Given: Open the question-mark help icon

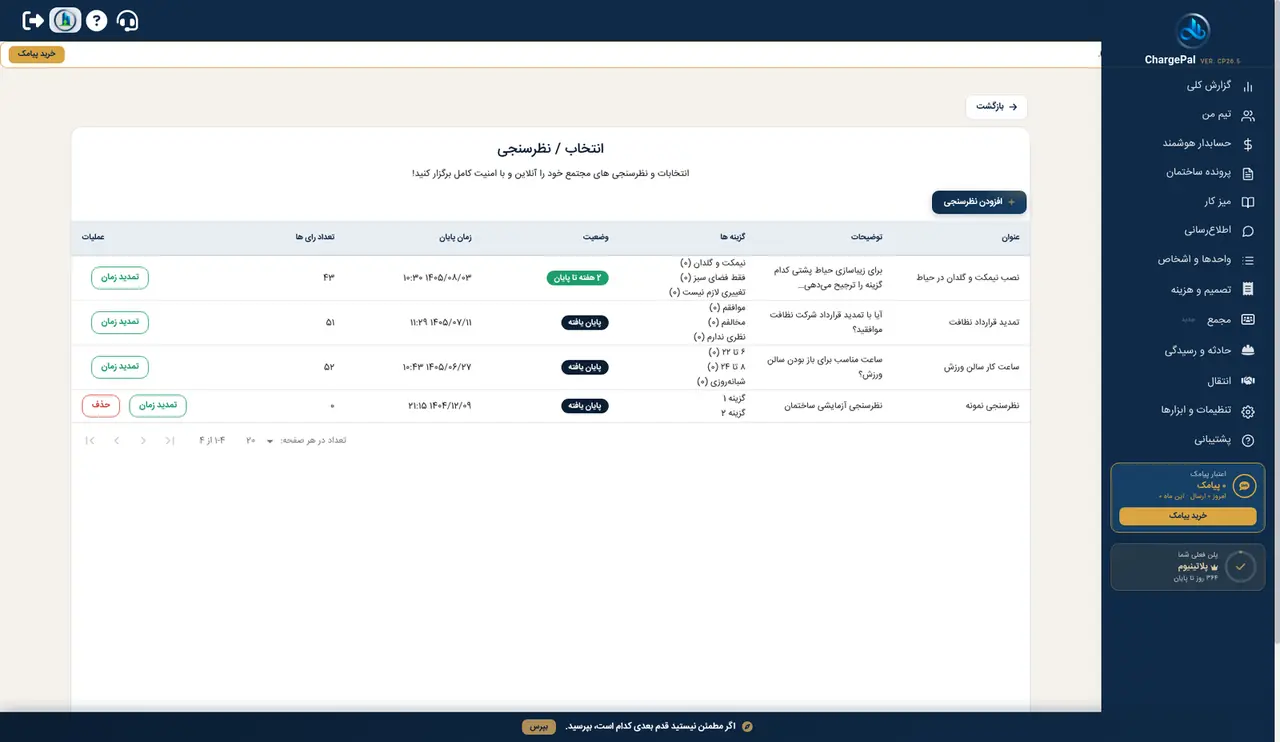Looking at the screenshot, I should coord(96,20).
